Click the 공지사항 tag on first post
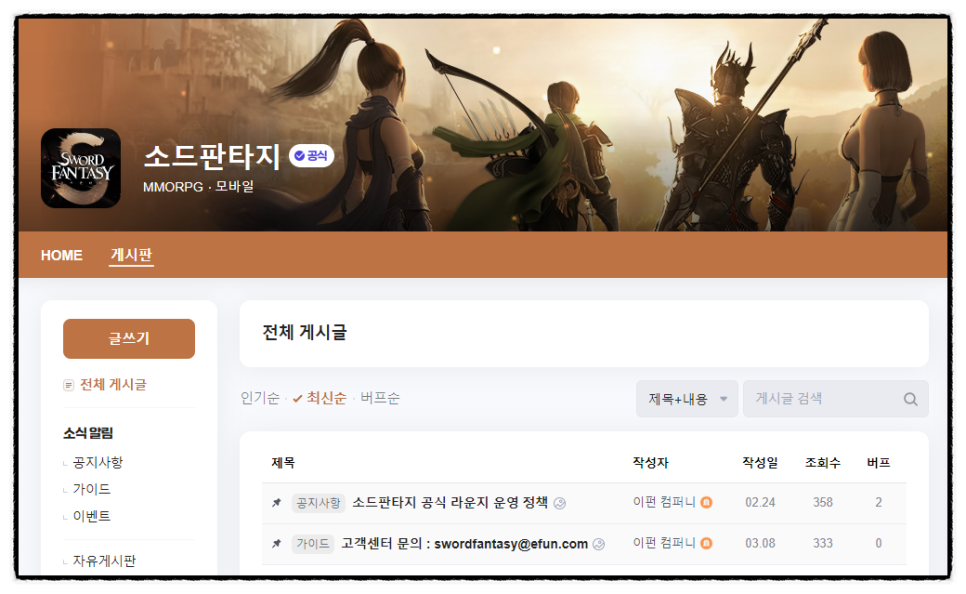The image size is (966, 594). coord(319,503)
